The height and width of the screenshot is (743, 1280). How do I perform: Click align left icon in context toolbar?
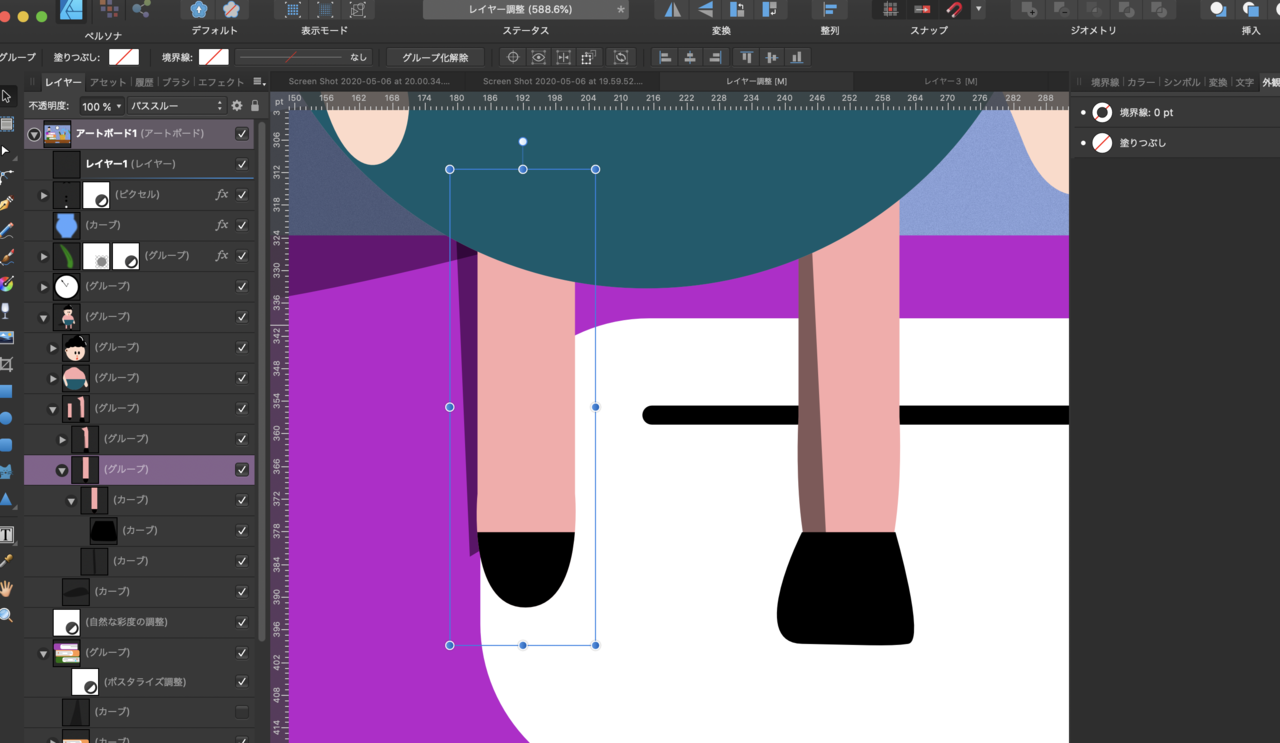tap(665, 57)
